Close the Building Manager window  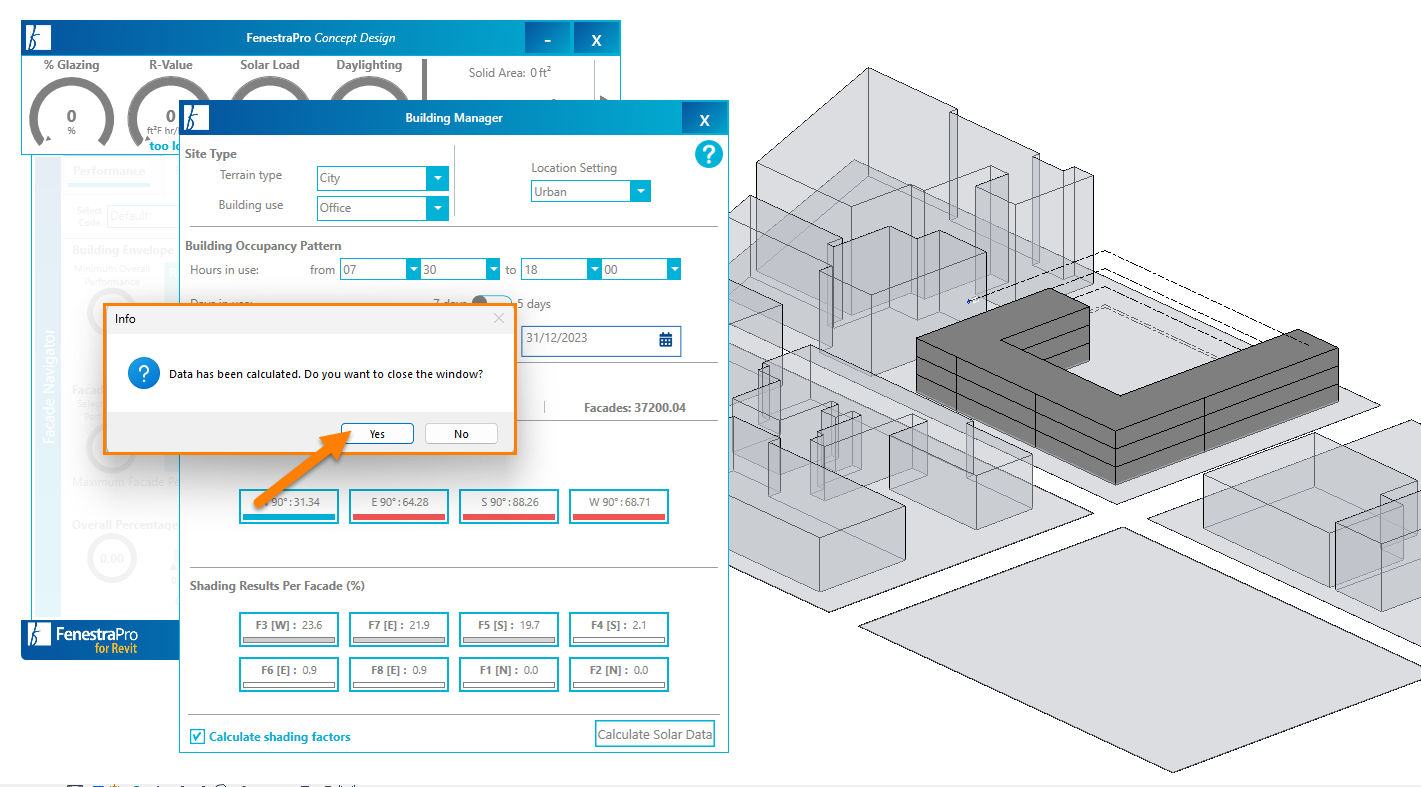coord(704,119)
